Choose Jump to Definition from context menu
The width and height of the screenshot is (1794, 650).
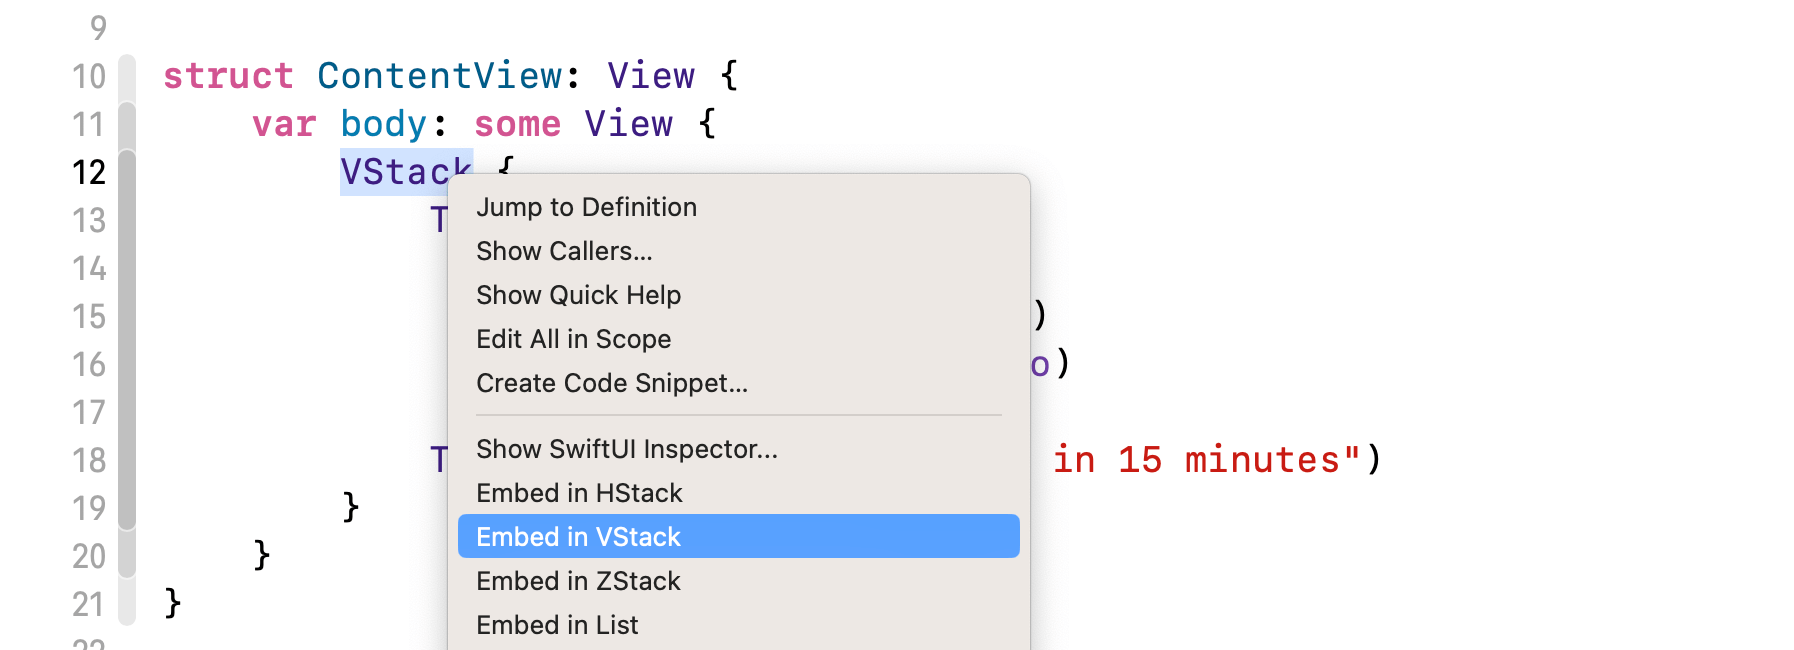[x=586, y=207]
